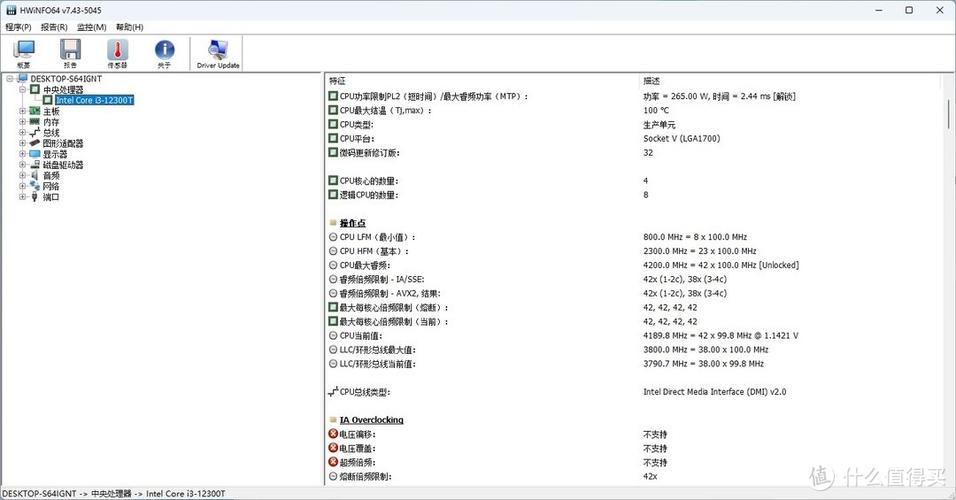Click the CPU LFM (最小值) row

coord(635,237)
